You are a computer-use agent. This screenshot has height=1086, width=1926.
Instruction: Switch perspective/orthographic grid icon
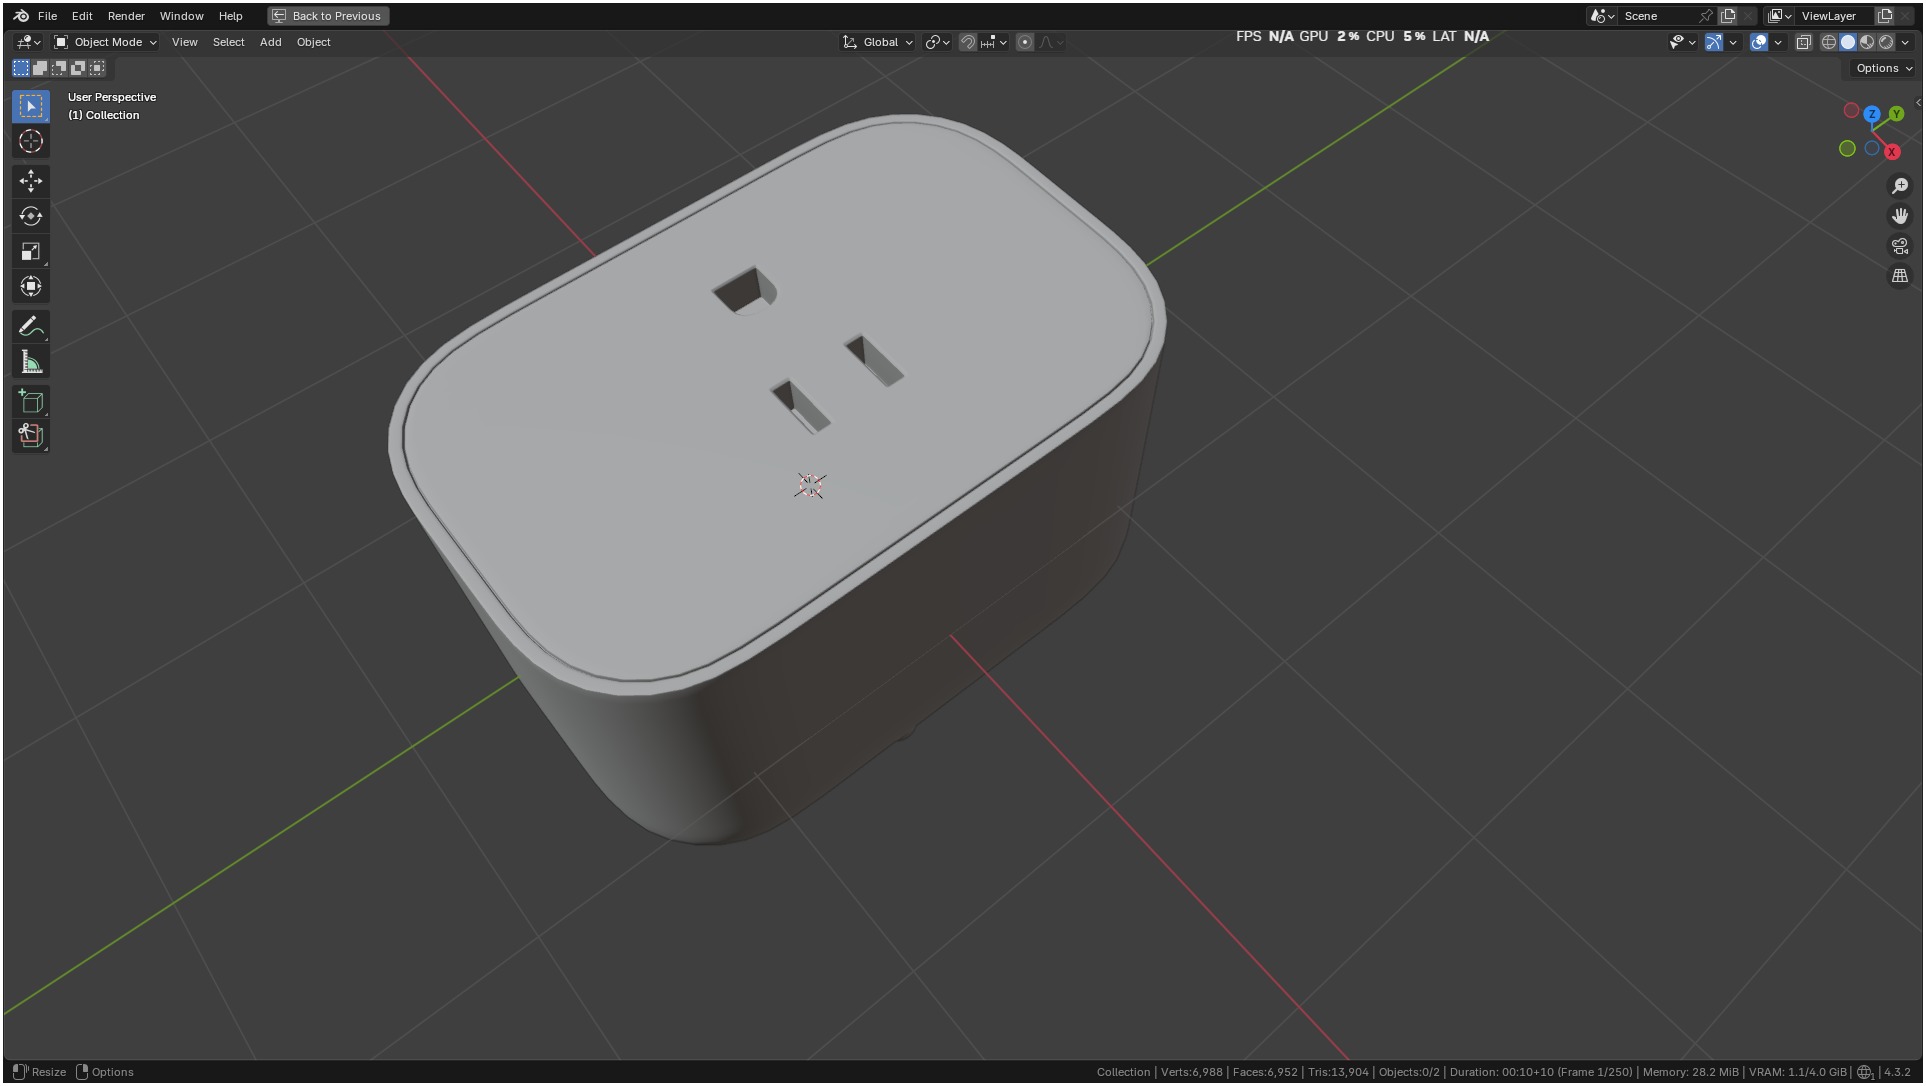(1900, 276)
